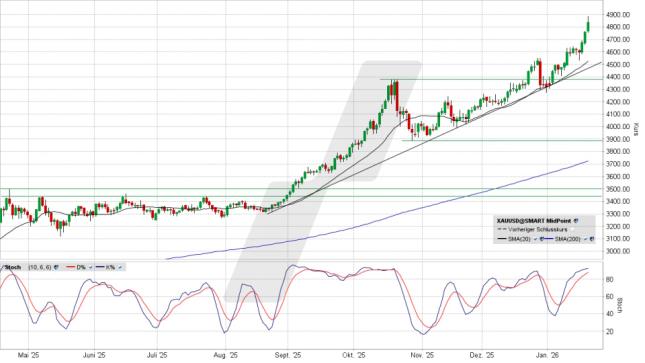Click the blue K% line sample
Viewport: 645px width, 363px height.
pos(100,267)
